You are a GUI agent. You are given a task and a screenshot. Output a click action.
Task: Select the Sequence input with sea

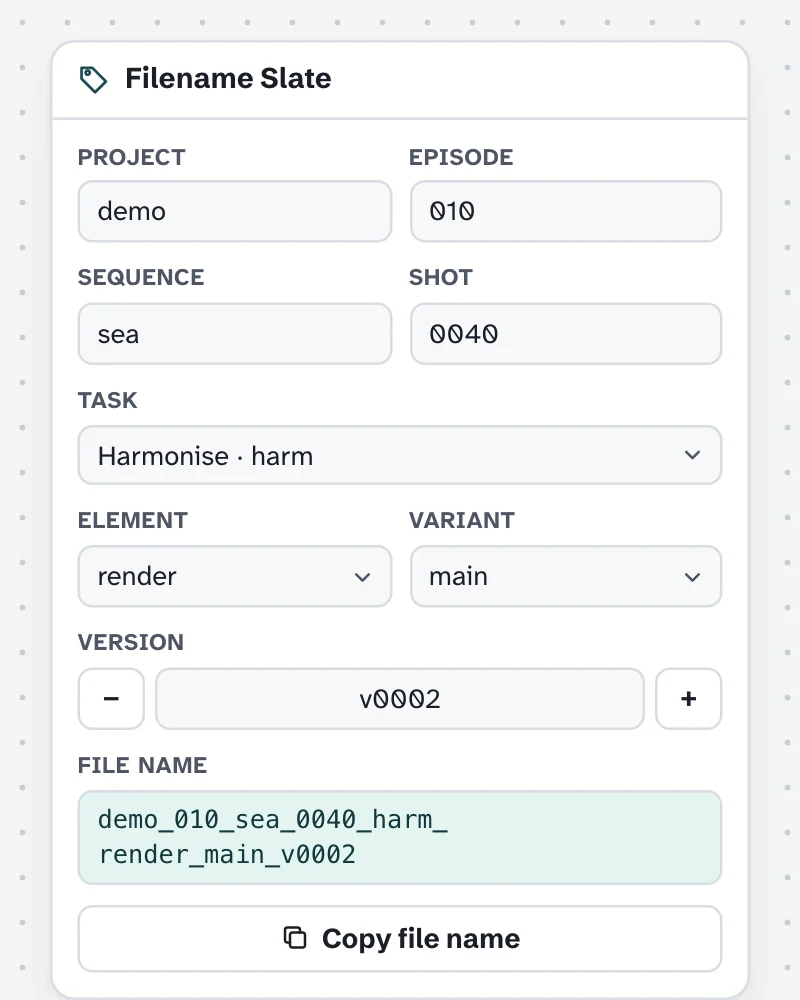tap(235, 334)
